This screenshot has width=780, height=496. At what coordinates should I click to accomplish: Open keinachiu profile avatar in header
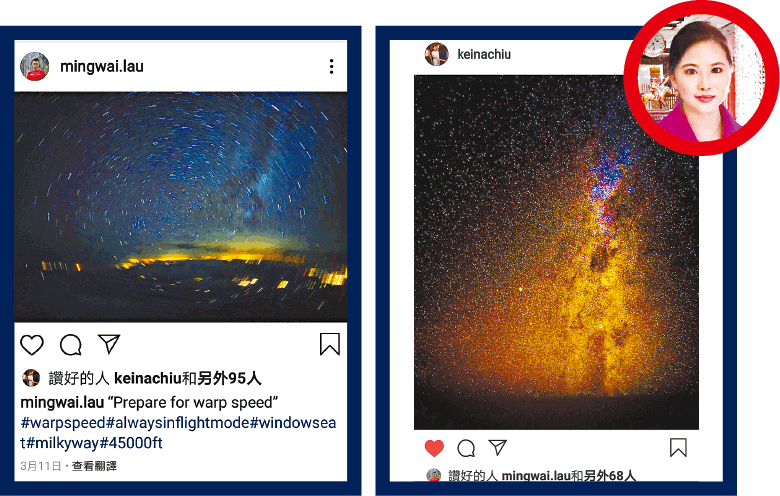[436, 54]
